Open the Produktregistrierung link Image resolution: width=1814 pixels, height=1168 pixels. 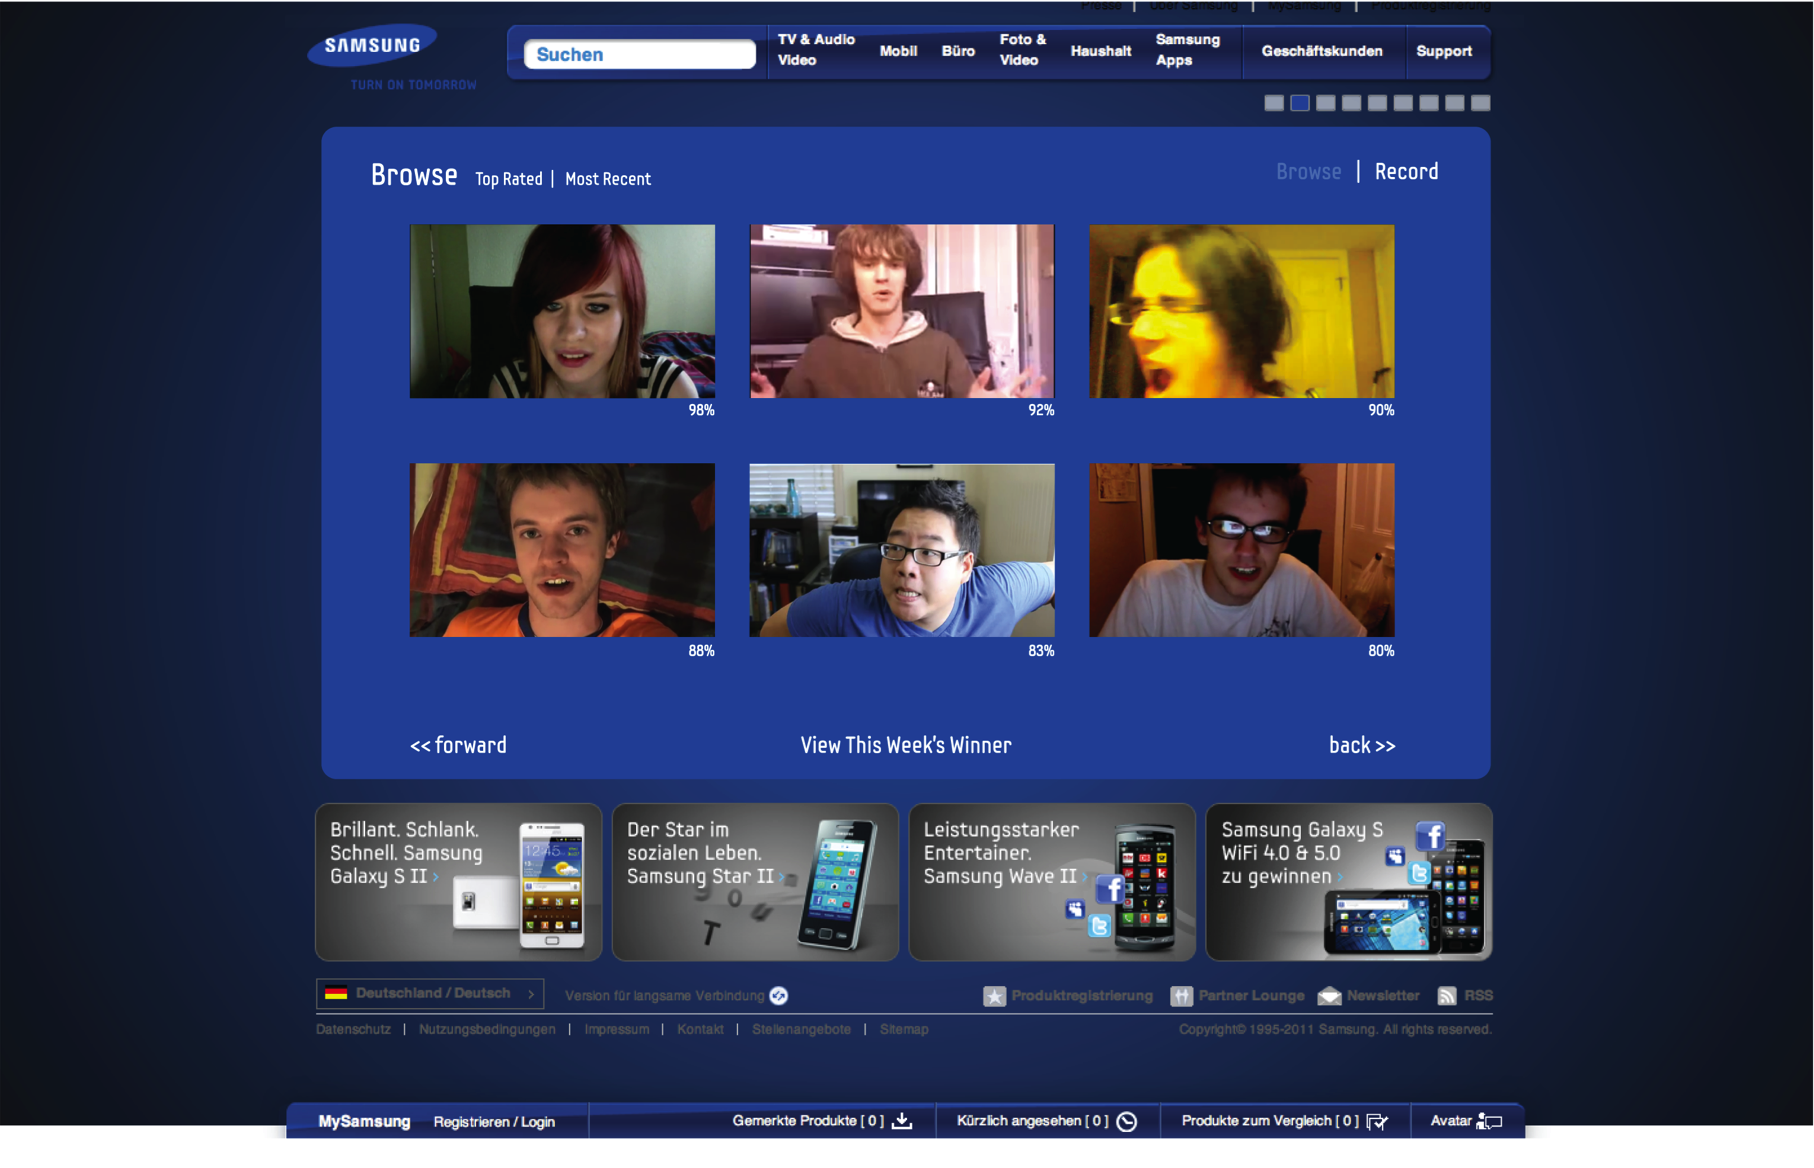pos(1082,996)
